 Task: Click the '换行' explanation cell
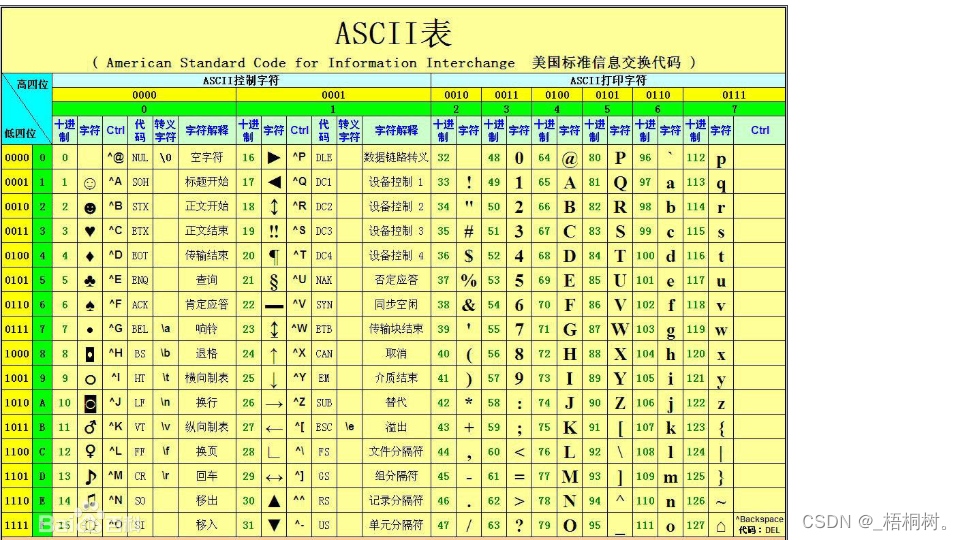click(x=207, y=403)
